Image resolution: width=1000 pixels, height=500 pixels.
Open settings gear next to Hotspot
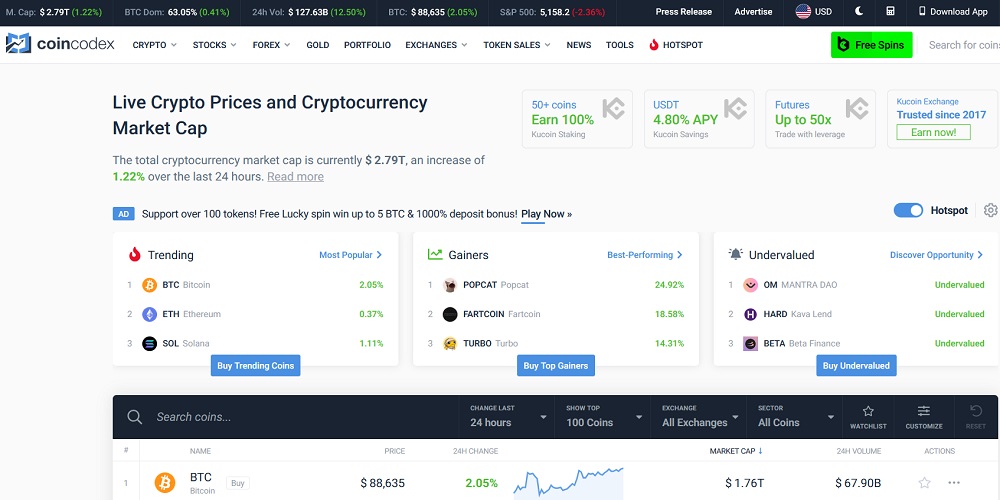pos(990,210)
